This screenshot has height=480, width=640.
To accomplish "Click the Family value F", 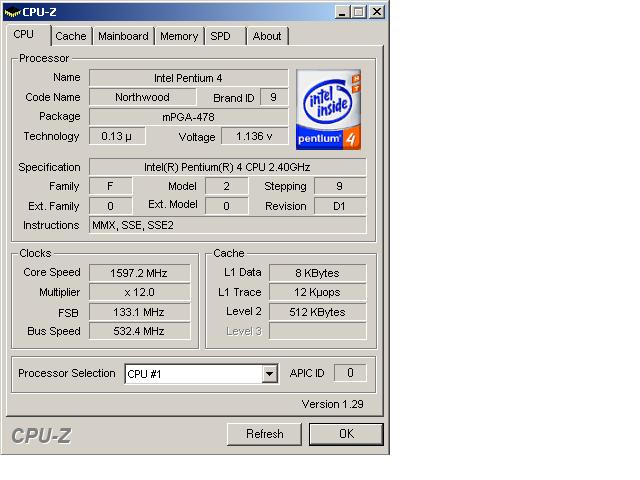I will click(x=111, y=186).
